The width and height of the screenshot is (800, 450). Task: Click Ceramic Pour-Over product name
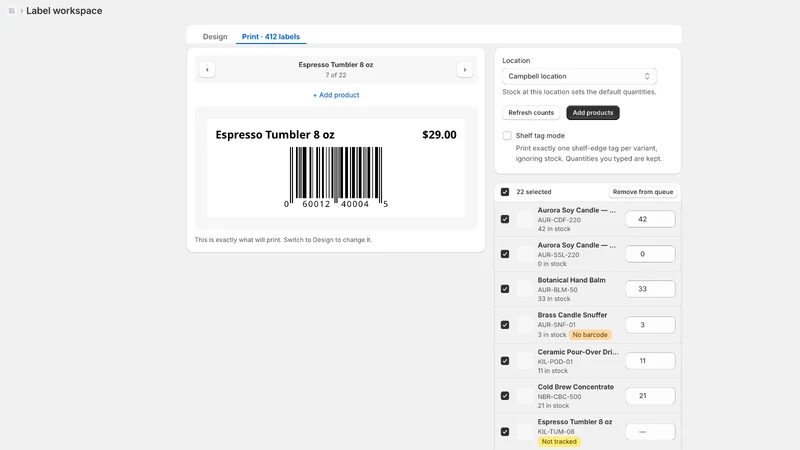click(578, 352)
